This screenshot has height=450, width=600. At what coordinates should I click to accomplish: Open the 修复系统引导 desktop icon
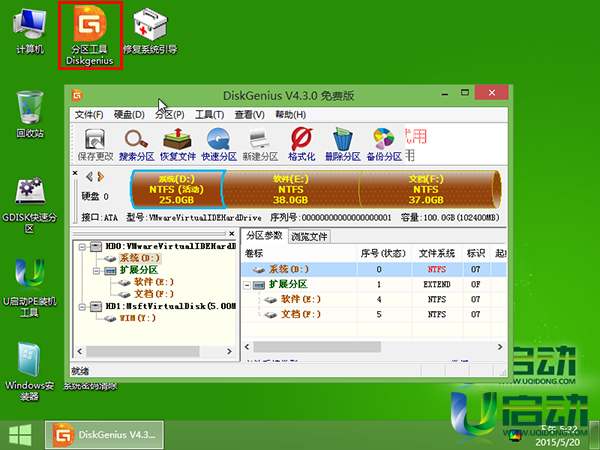(x=150, y=32)
